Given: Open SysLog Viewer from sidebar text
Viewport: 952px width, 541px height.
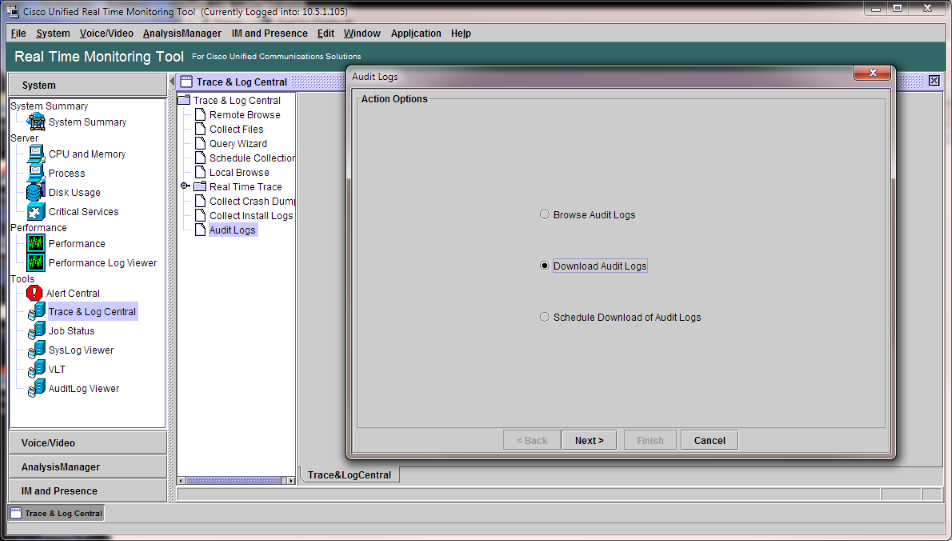Looking at the screenshot, I should (x=81, y=350).
